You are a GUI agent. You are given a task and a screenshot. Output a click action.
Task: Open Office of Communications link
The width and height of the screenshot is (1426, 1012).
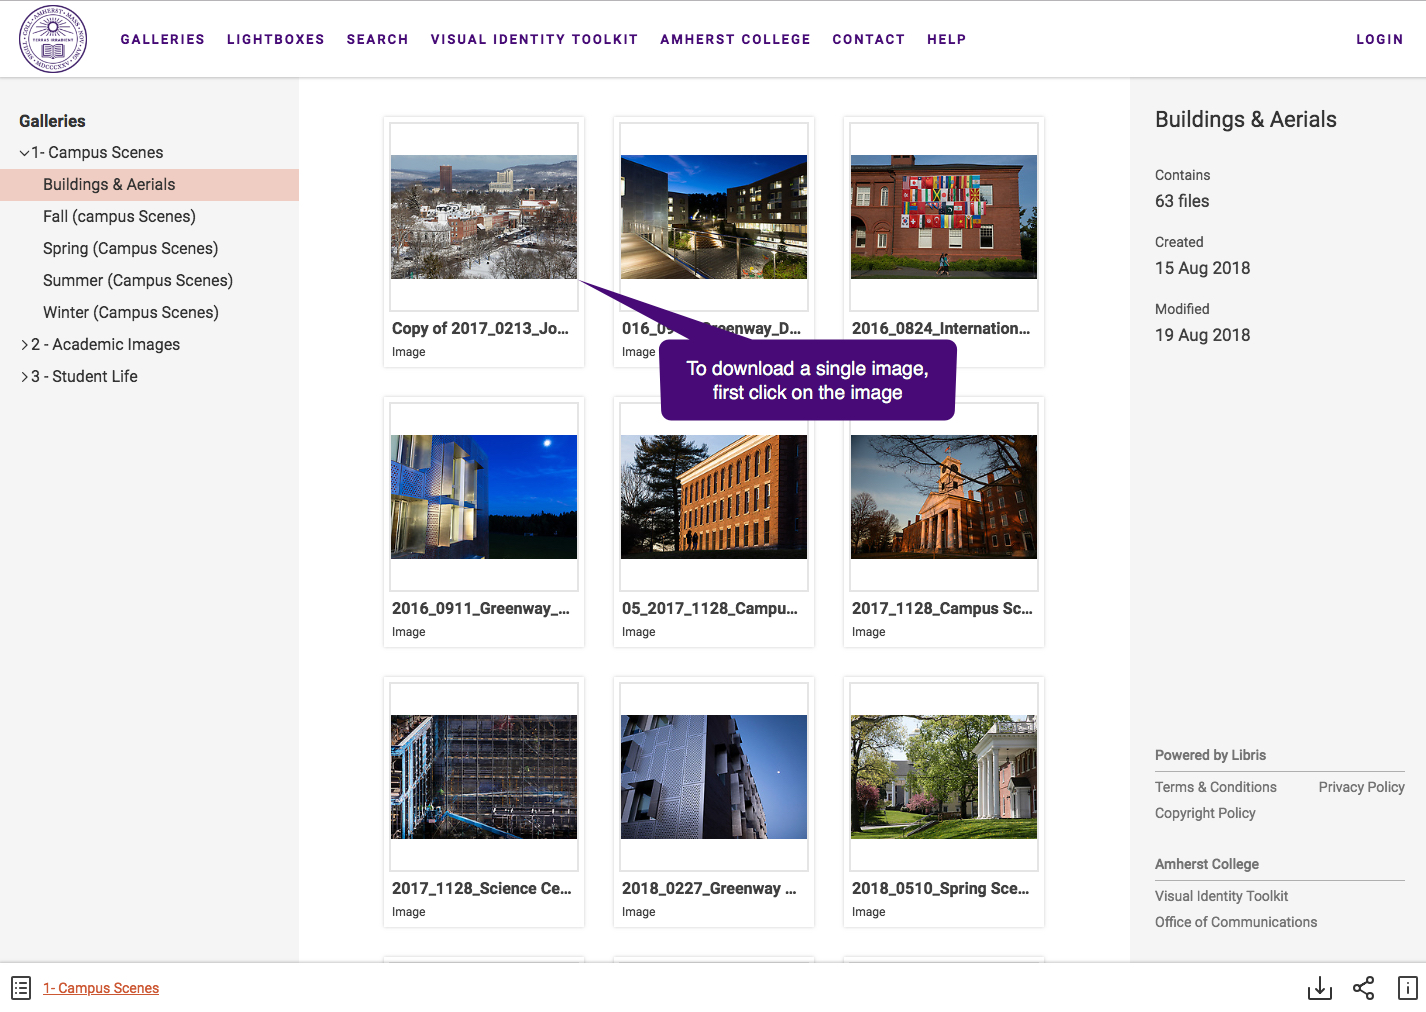tap(1236, 922)
